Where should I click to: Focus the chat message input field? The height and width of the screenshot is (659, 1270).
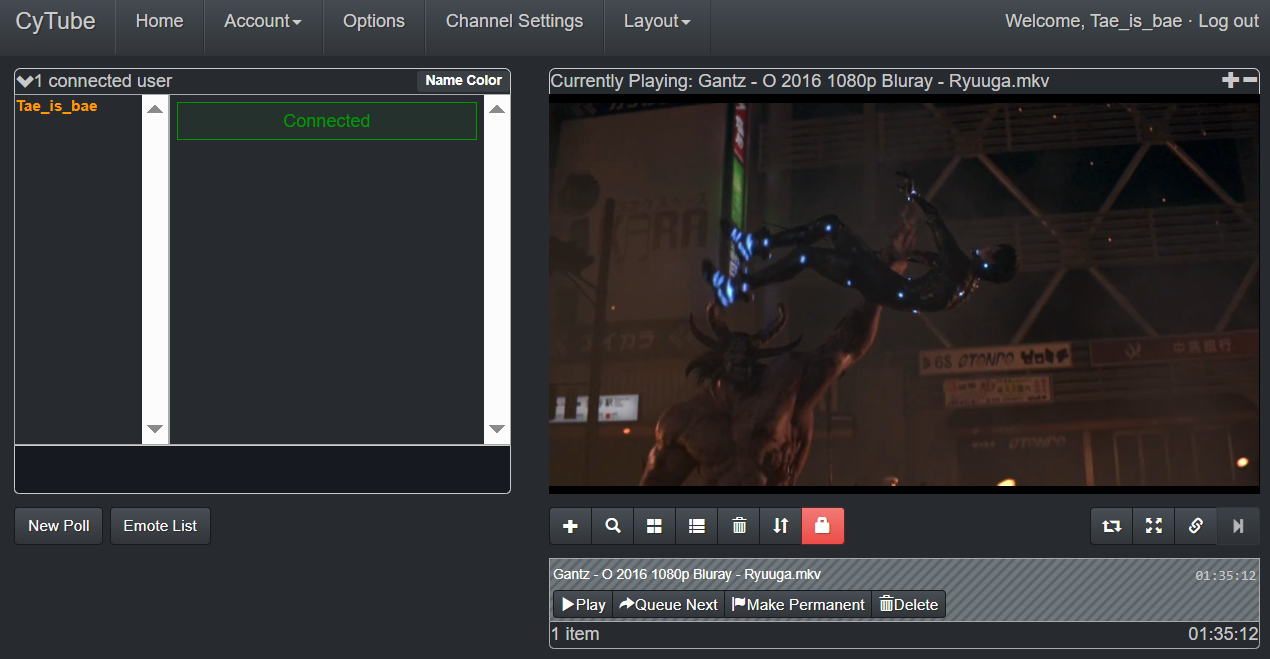point(262,469)
